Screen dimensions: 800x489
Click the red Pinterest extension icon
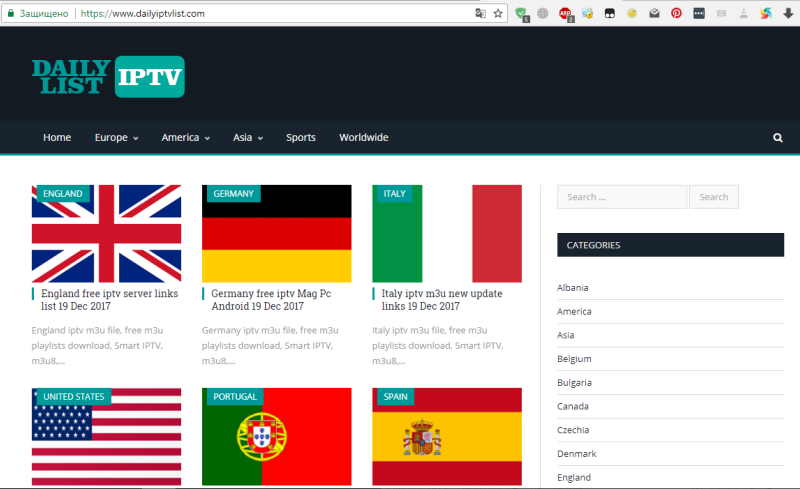pyautogui.click(x=676, y=14)
